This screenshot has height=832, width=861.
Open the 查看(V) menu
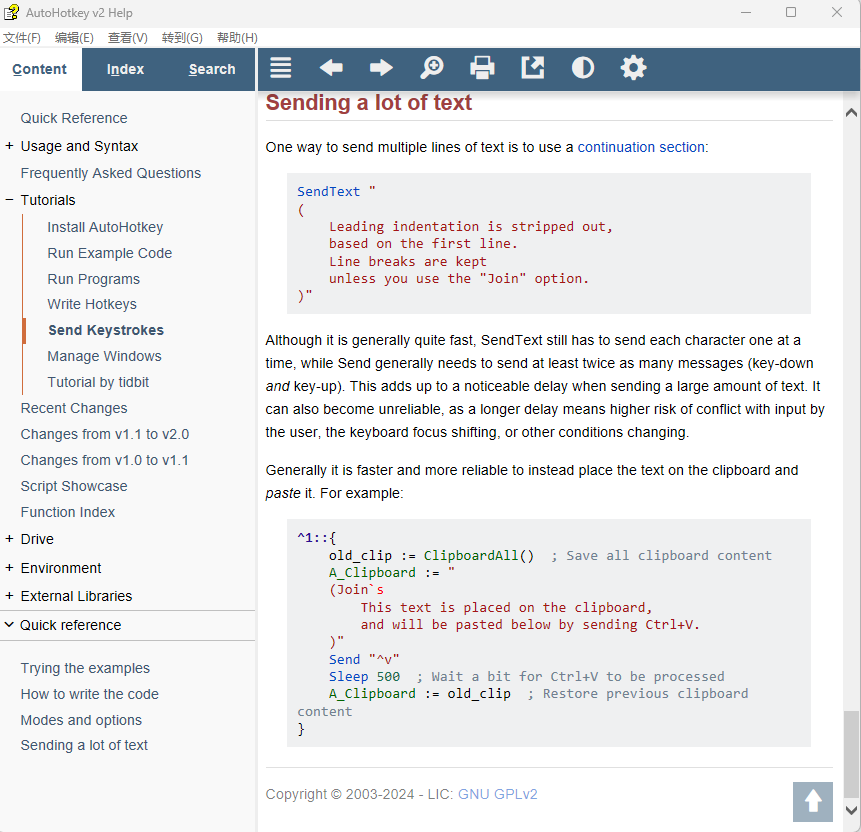click(127, 38)
